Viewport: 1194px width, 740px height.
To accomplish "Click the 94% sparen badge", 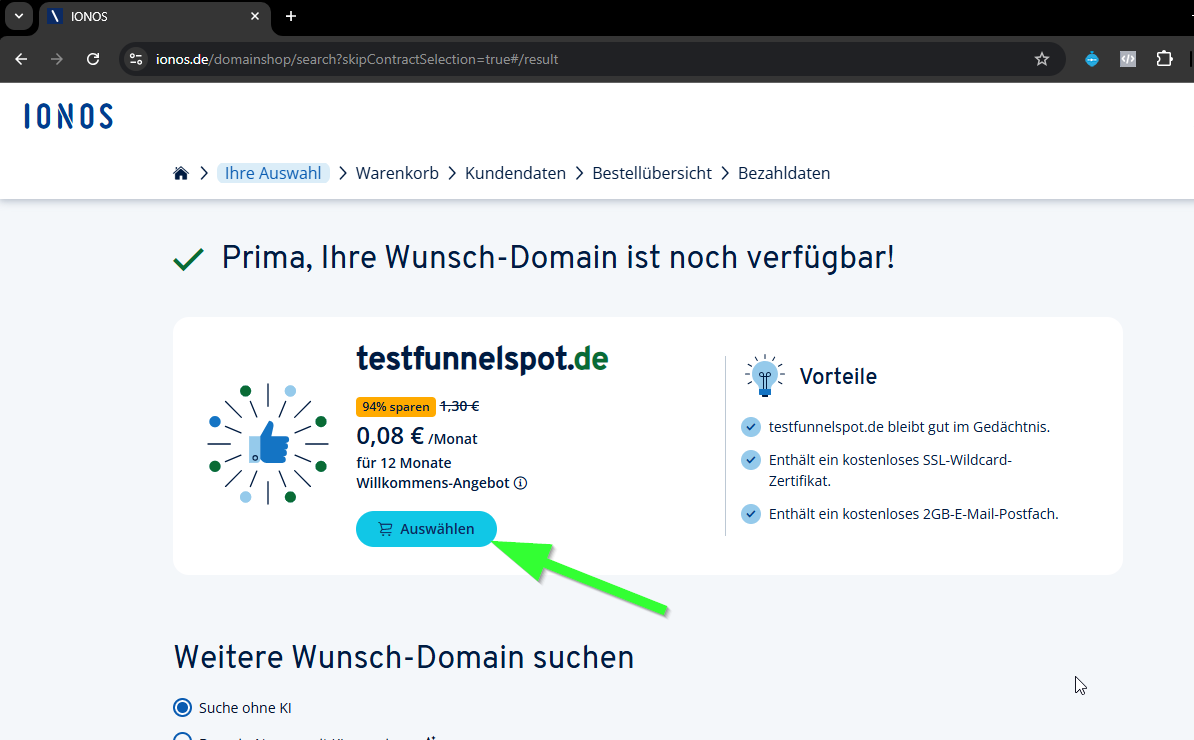I will coord(396,407).
